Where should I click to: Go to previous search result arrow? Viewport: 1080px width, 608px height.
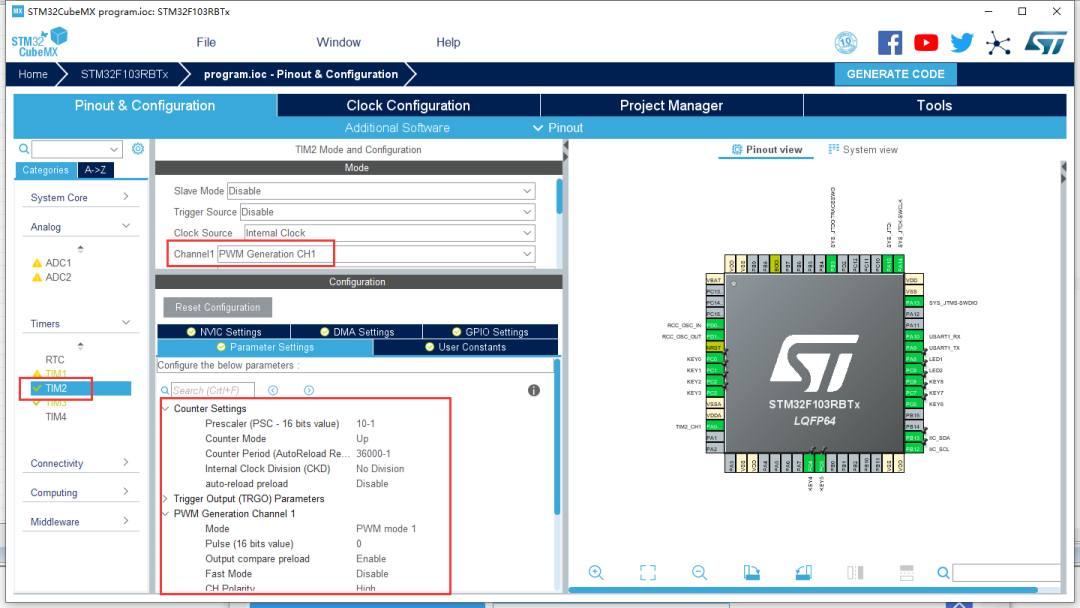click(273, 390)
